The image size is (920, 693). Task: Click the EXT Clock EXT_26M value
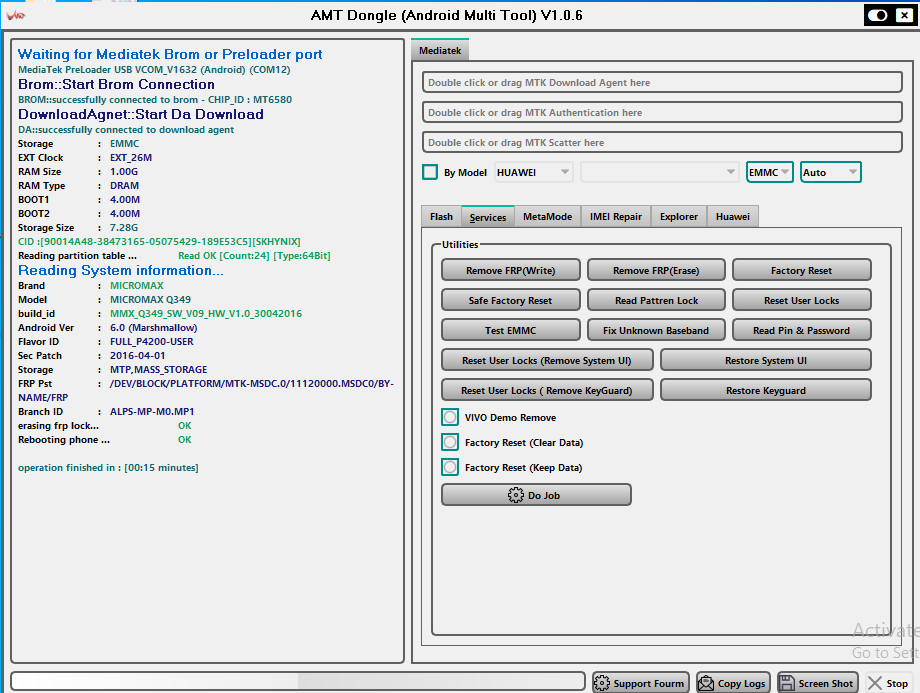[x=131, y=157]
